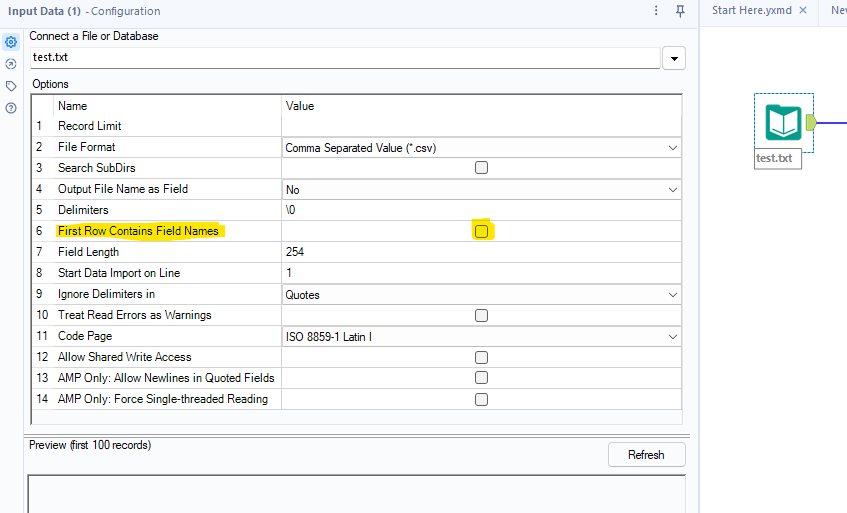847x513 pixels.
Task: Click the Refresh preview button
Action: coord(646,455)
